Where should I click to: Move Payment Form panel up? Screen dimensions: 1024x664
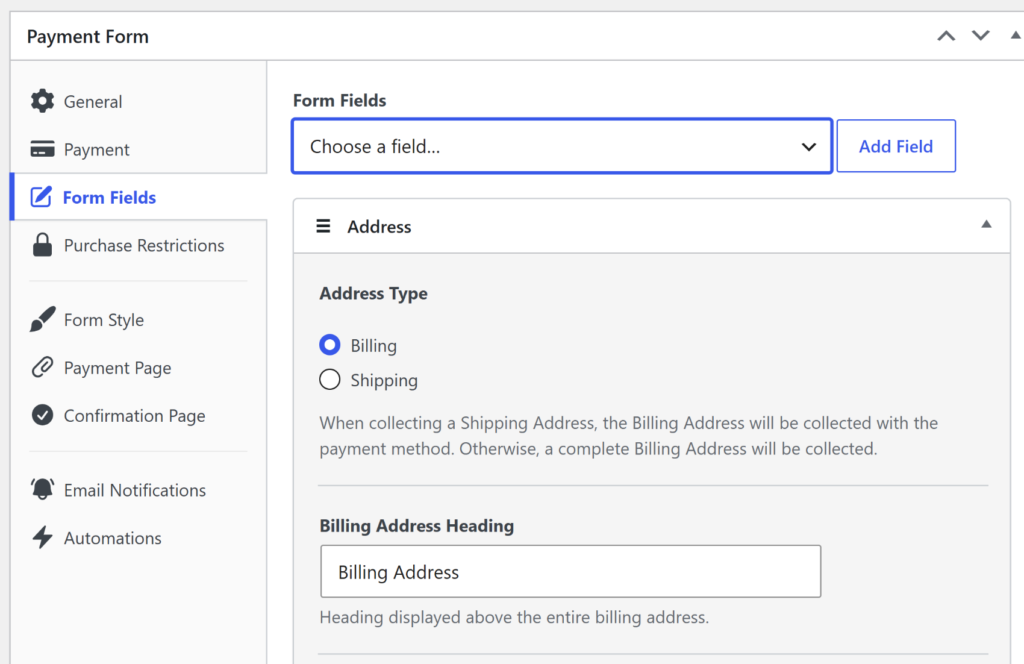tap(946, 36)
